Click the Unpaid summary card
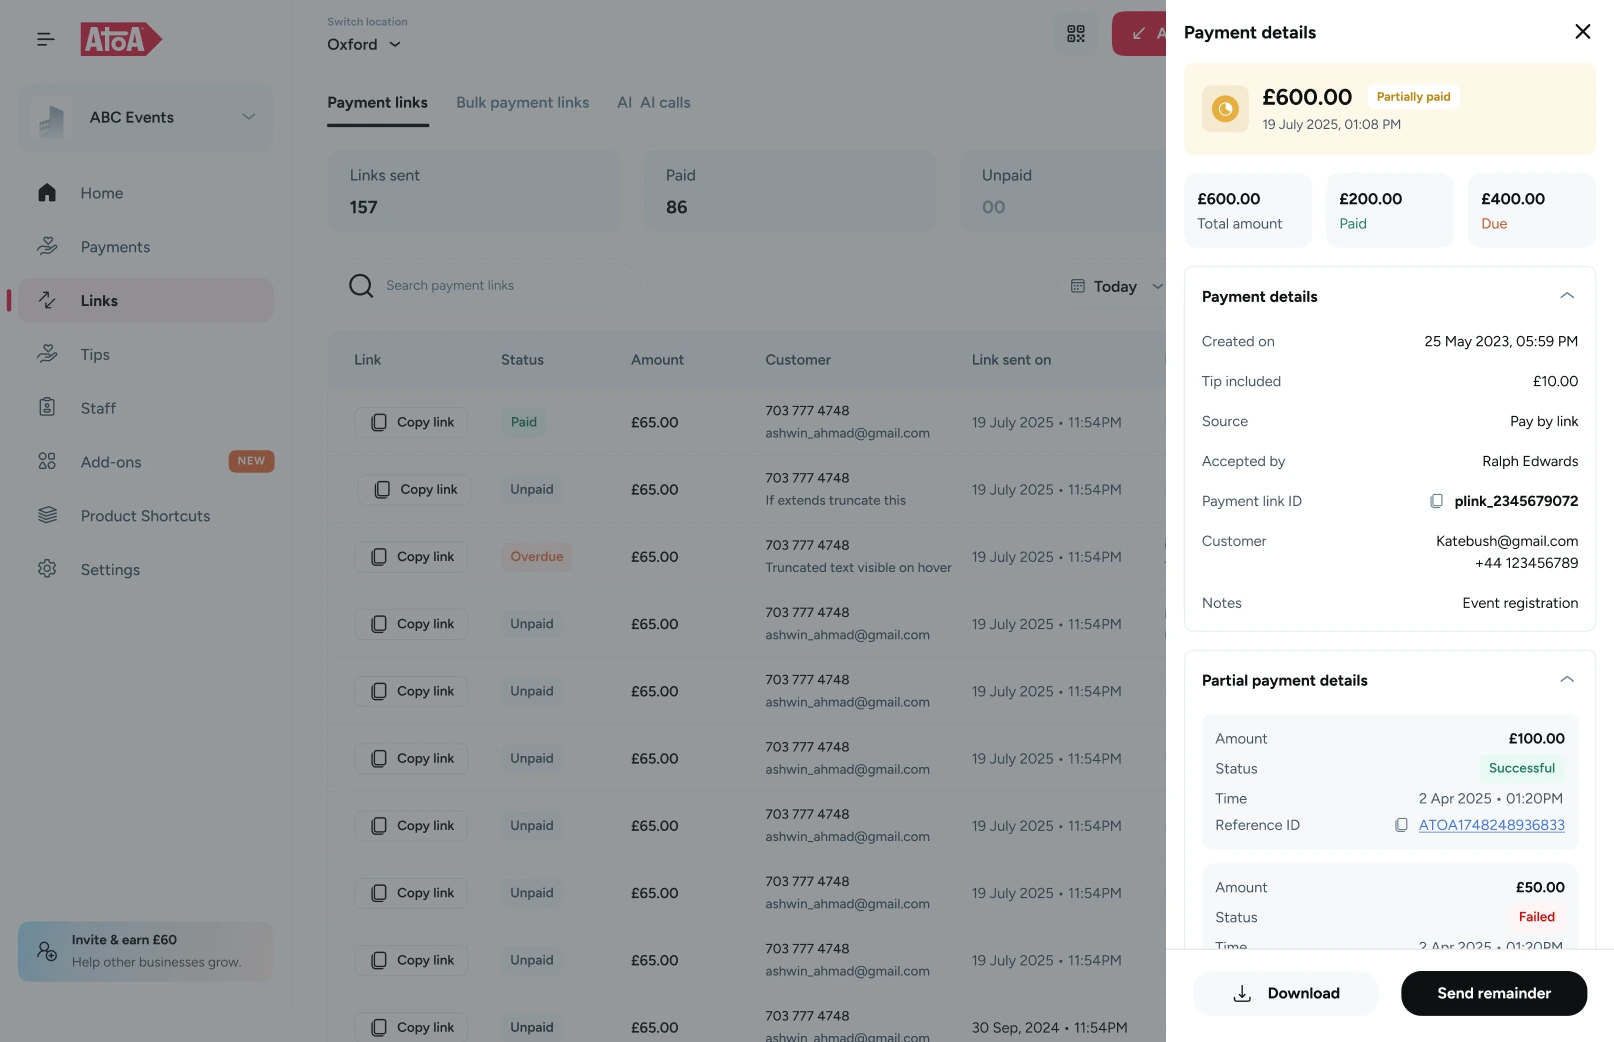Screen dimensions: 1614x1042 click(1063, 191)
